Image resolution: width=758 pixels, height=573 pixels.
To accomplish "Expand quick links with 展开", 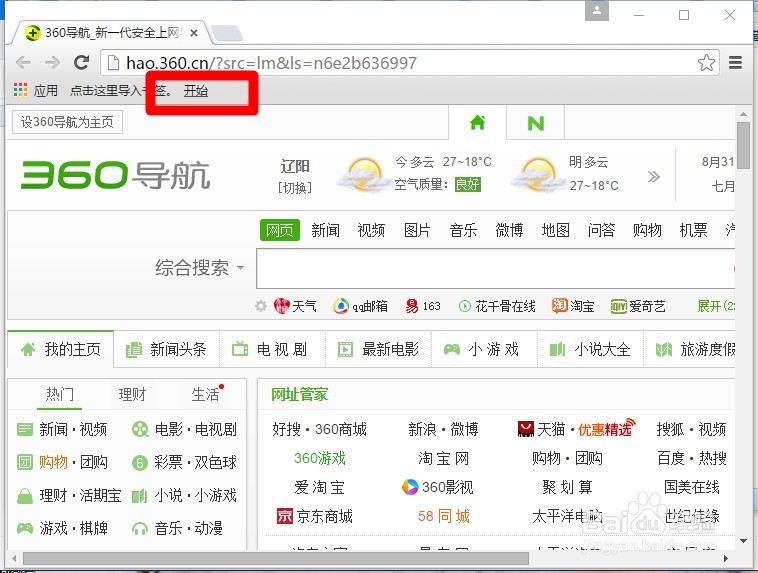I will [x=716, y=306].
